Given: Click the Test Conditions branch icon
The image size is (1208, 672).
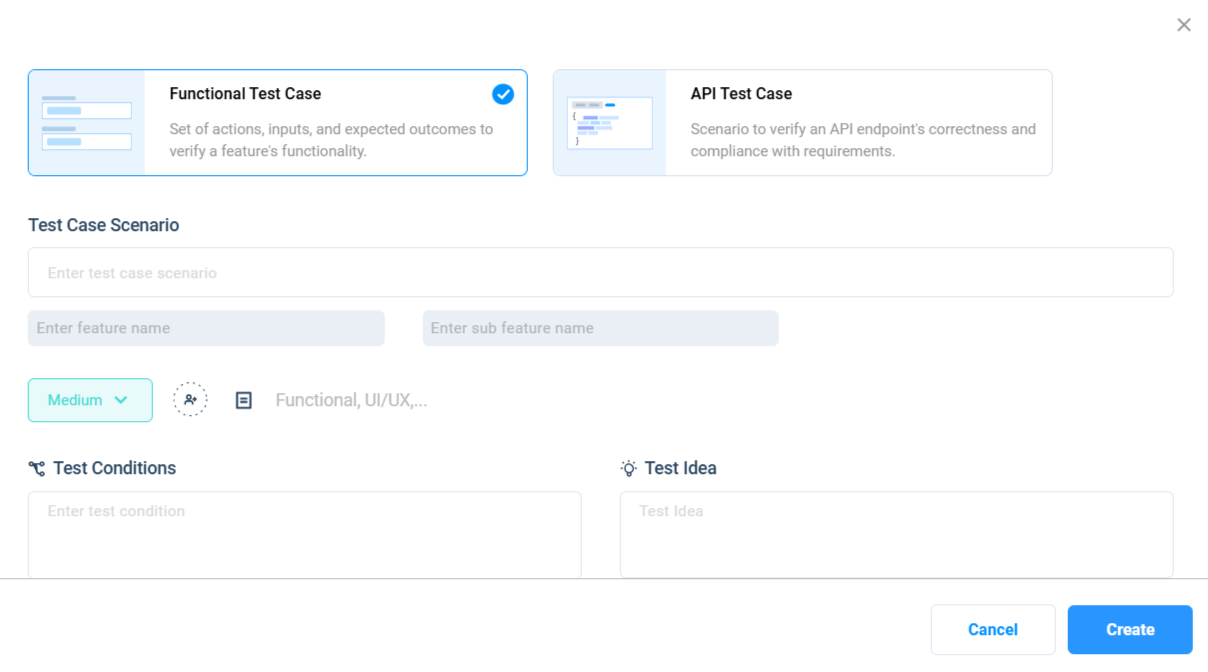Looking at the screenshot, I should 37,468.
